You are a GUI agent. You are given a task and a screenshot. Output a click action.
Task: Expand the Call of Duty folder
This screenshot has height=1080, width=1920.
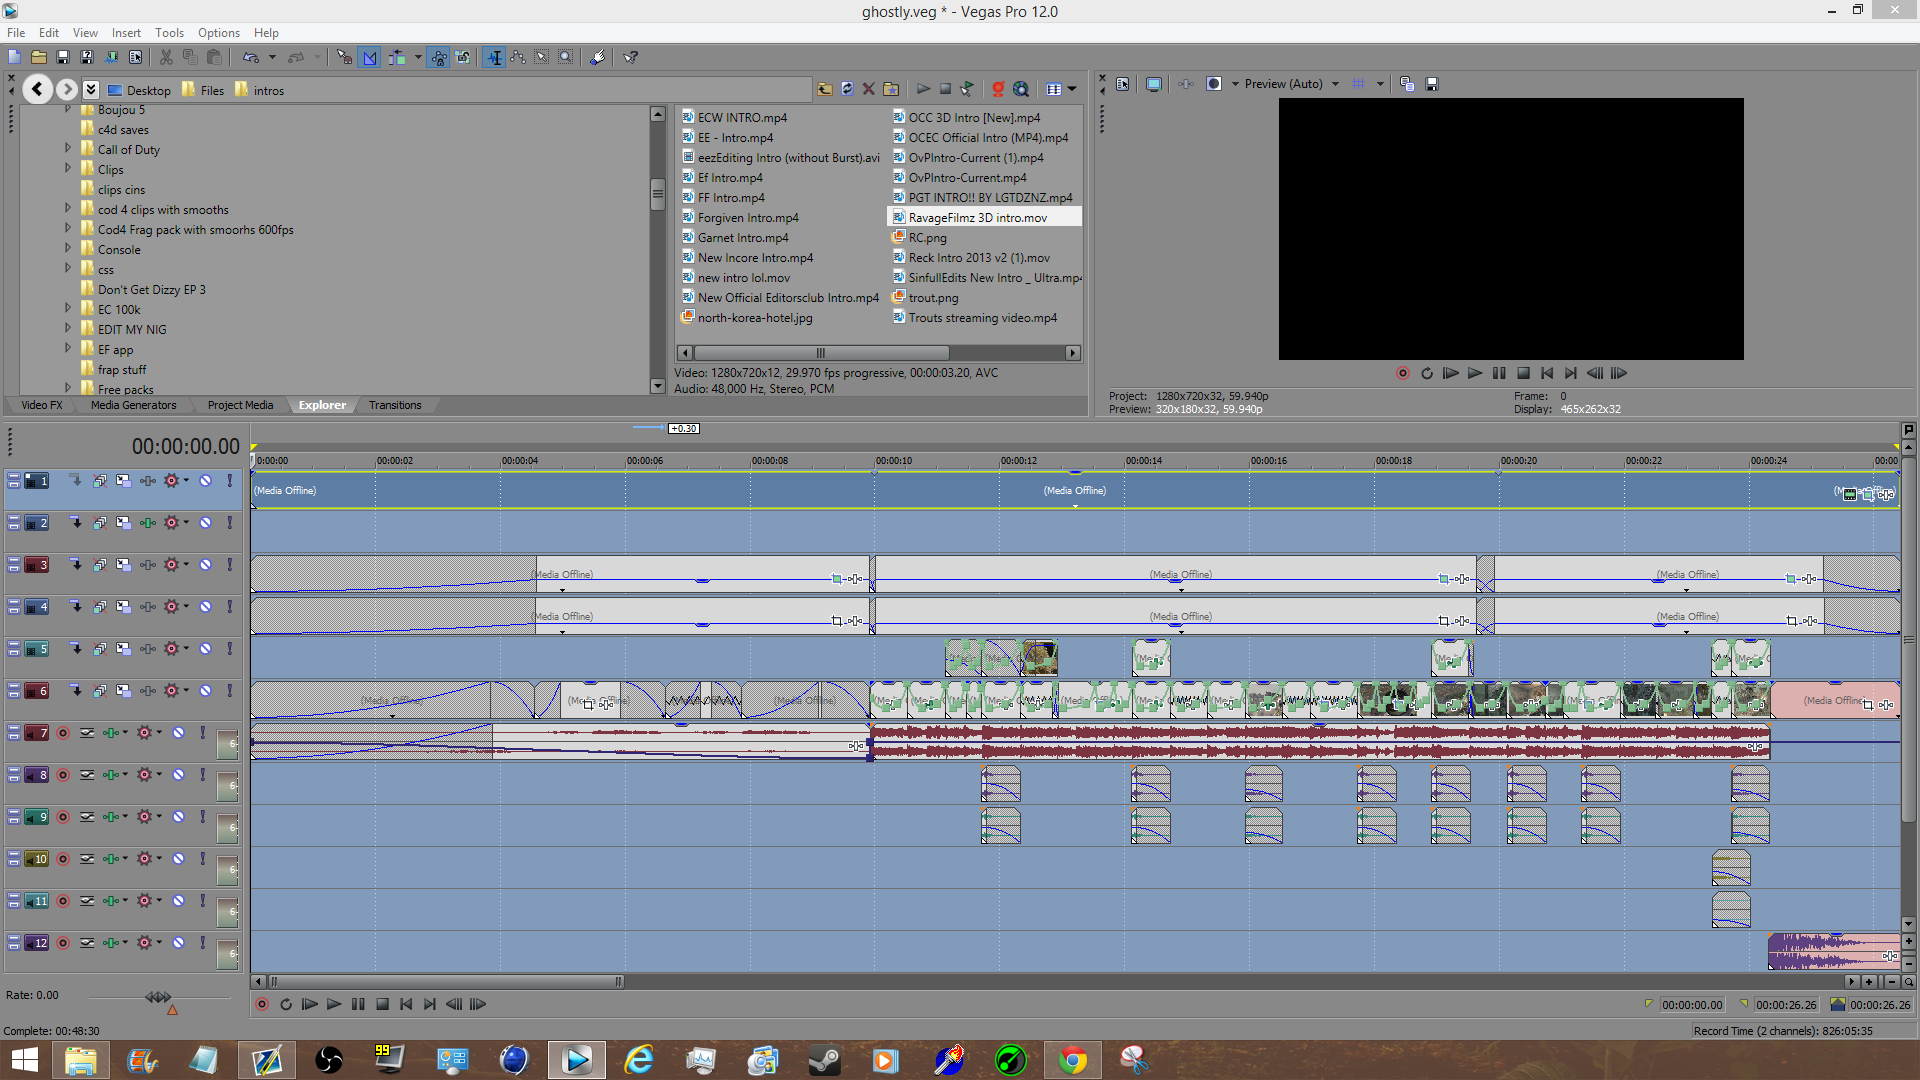pos(68,149)
